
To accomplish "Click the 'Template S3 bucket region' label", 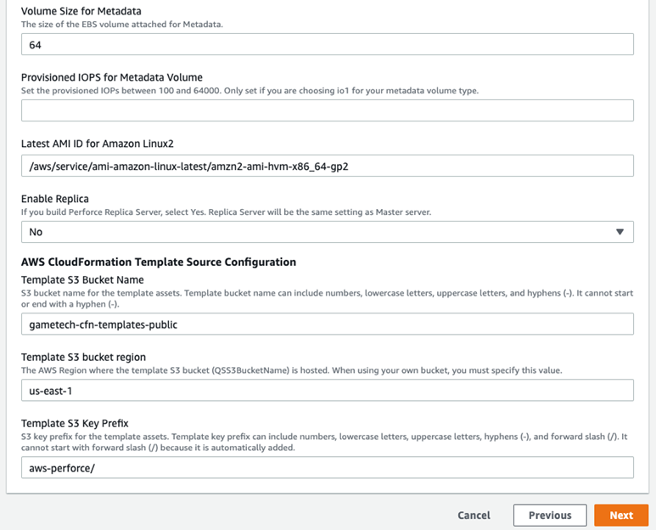I will [x=83, y=357].
